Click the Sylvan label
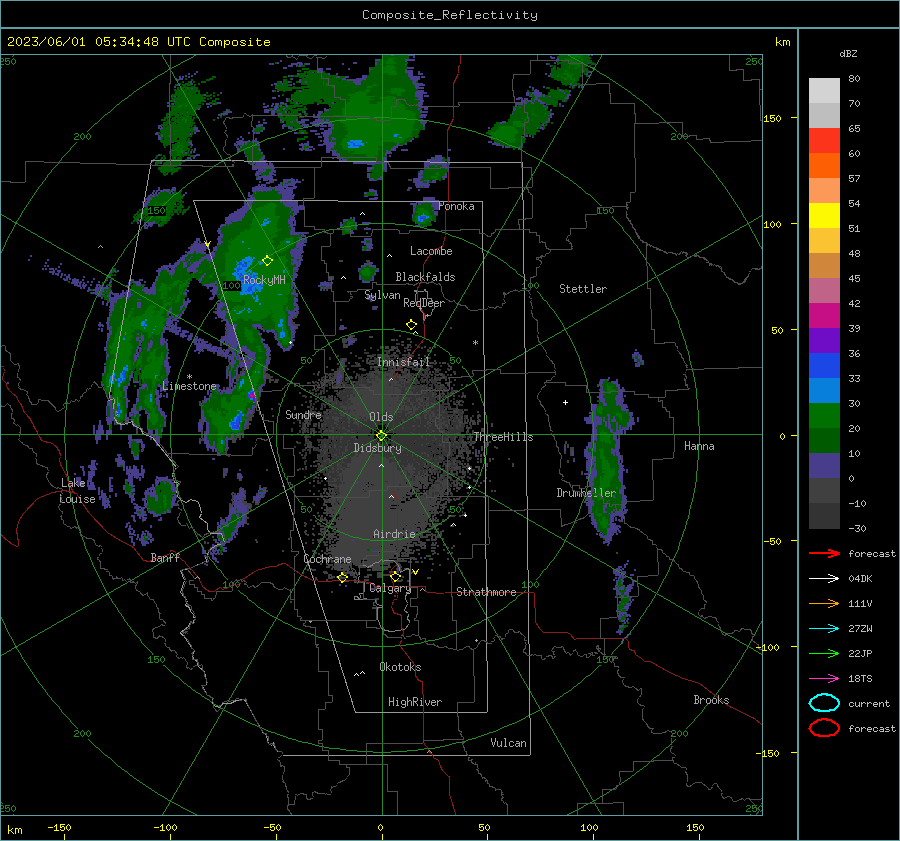The image size is (900, 841). 382,295
